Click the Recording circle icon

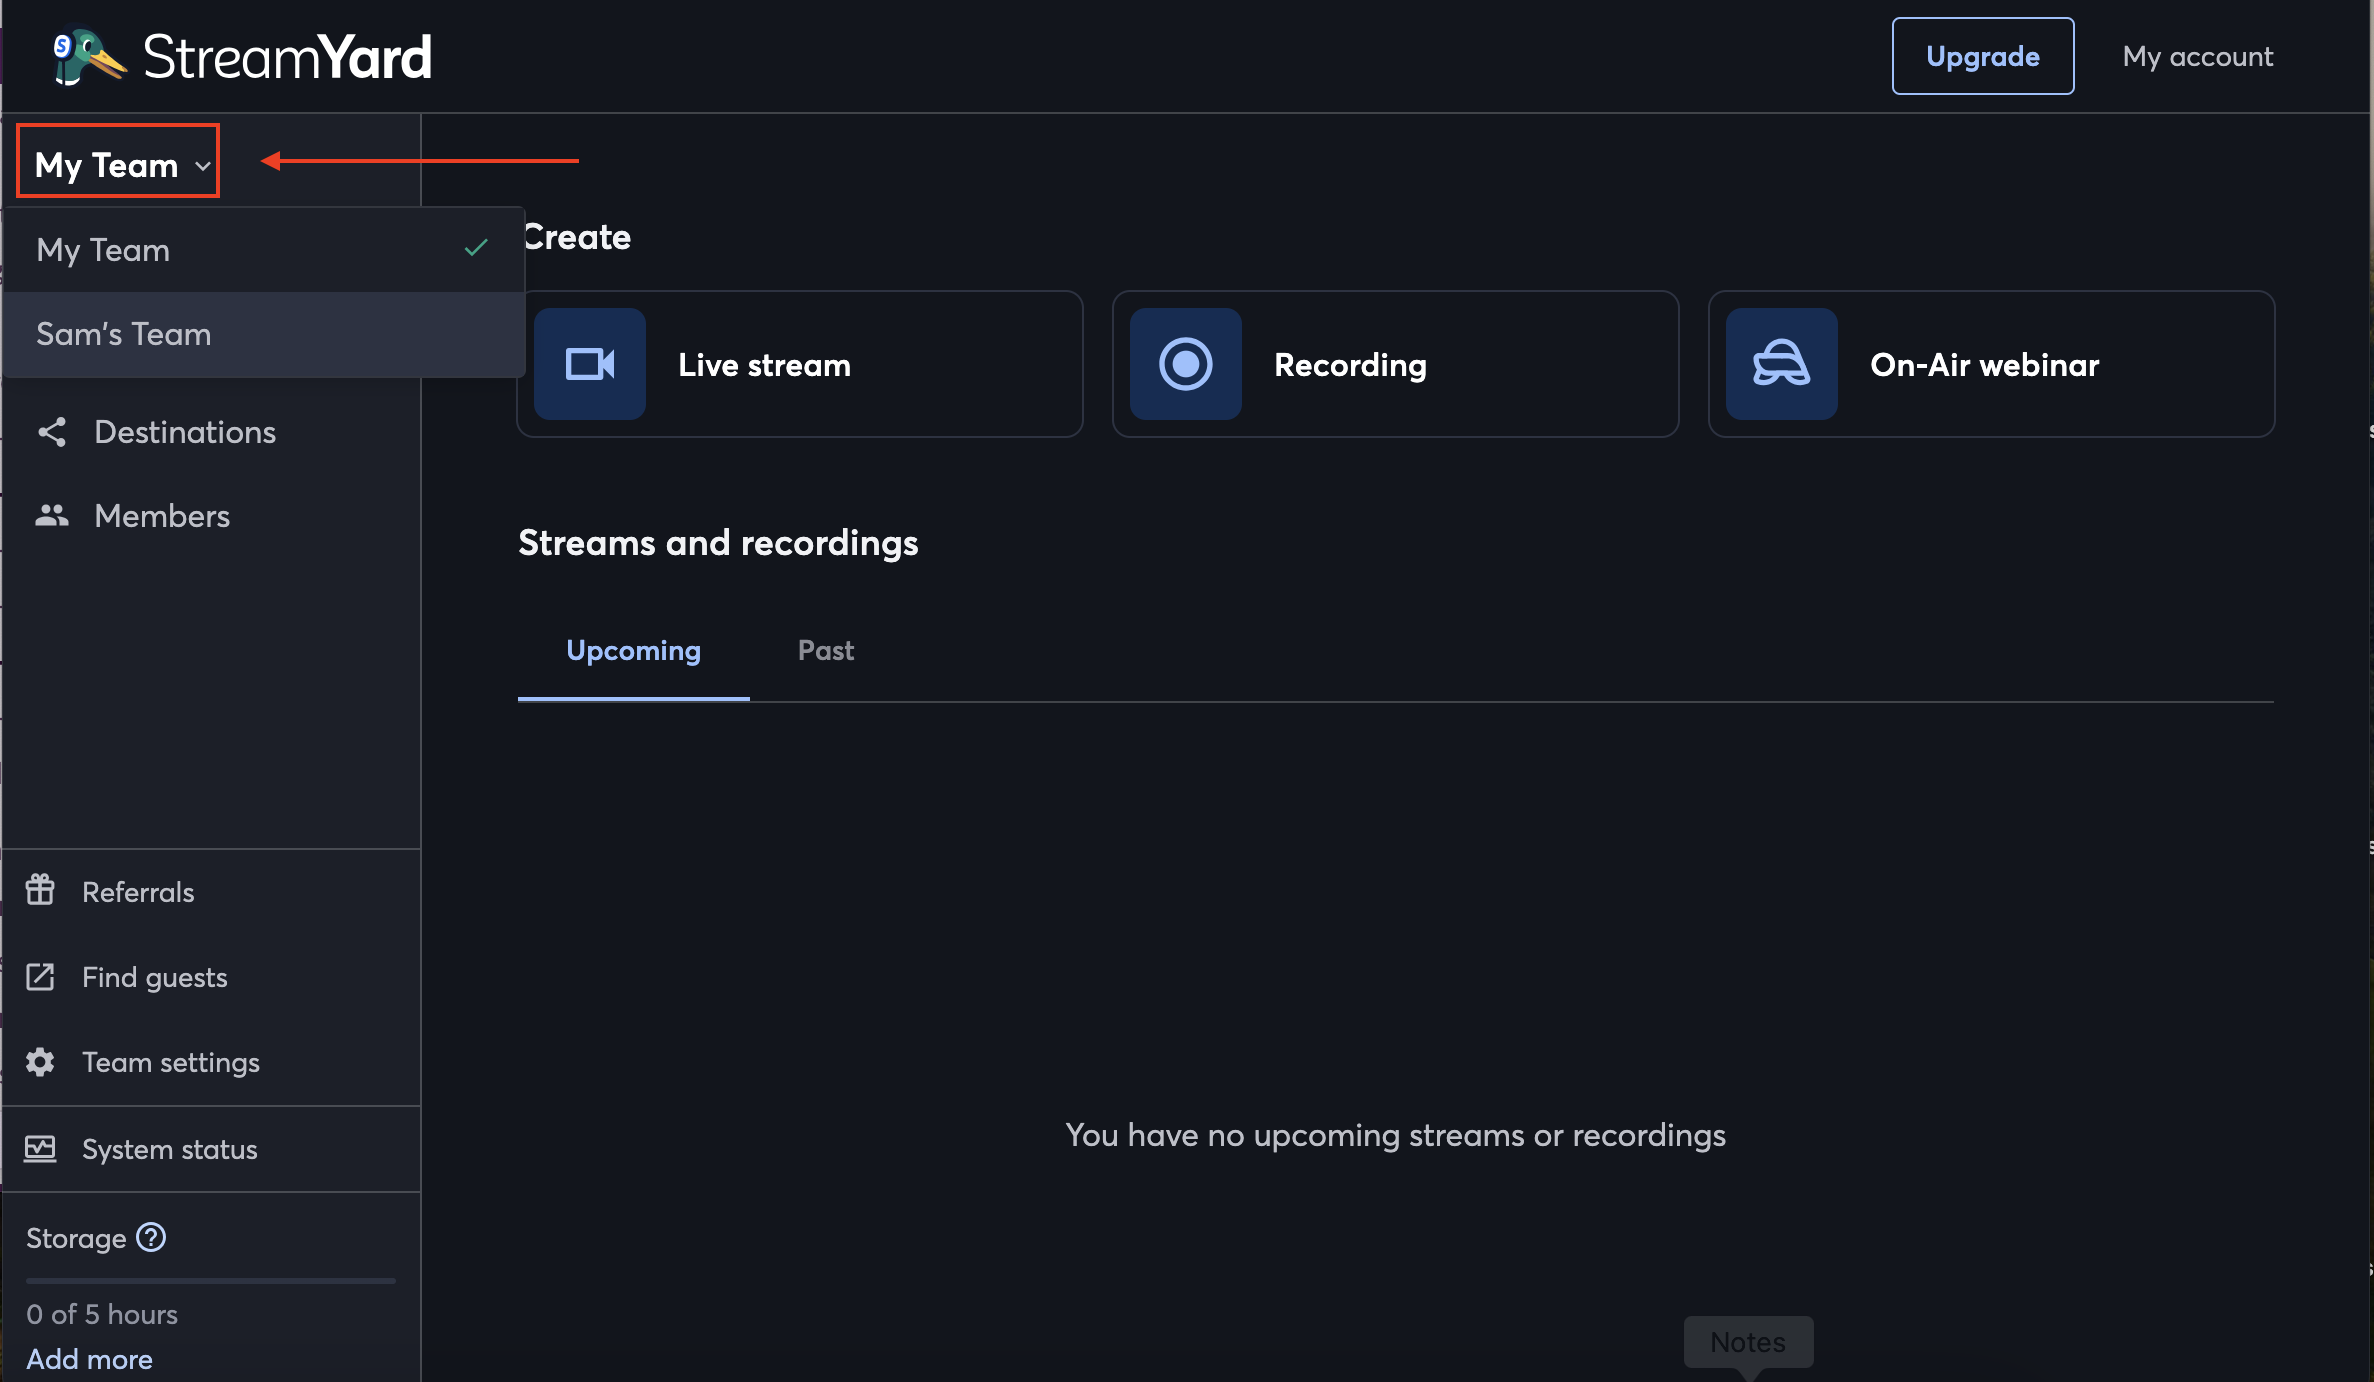[1186, 364]
